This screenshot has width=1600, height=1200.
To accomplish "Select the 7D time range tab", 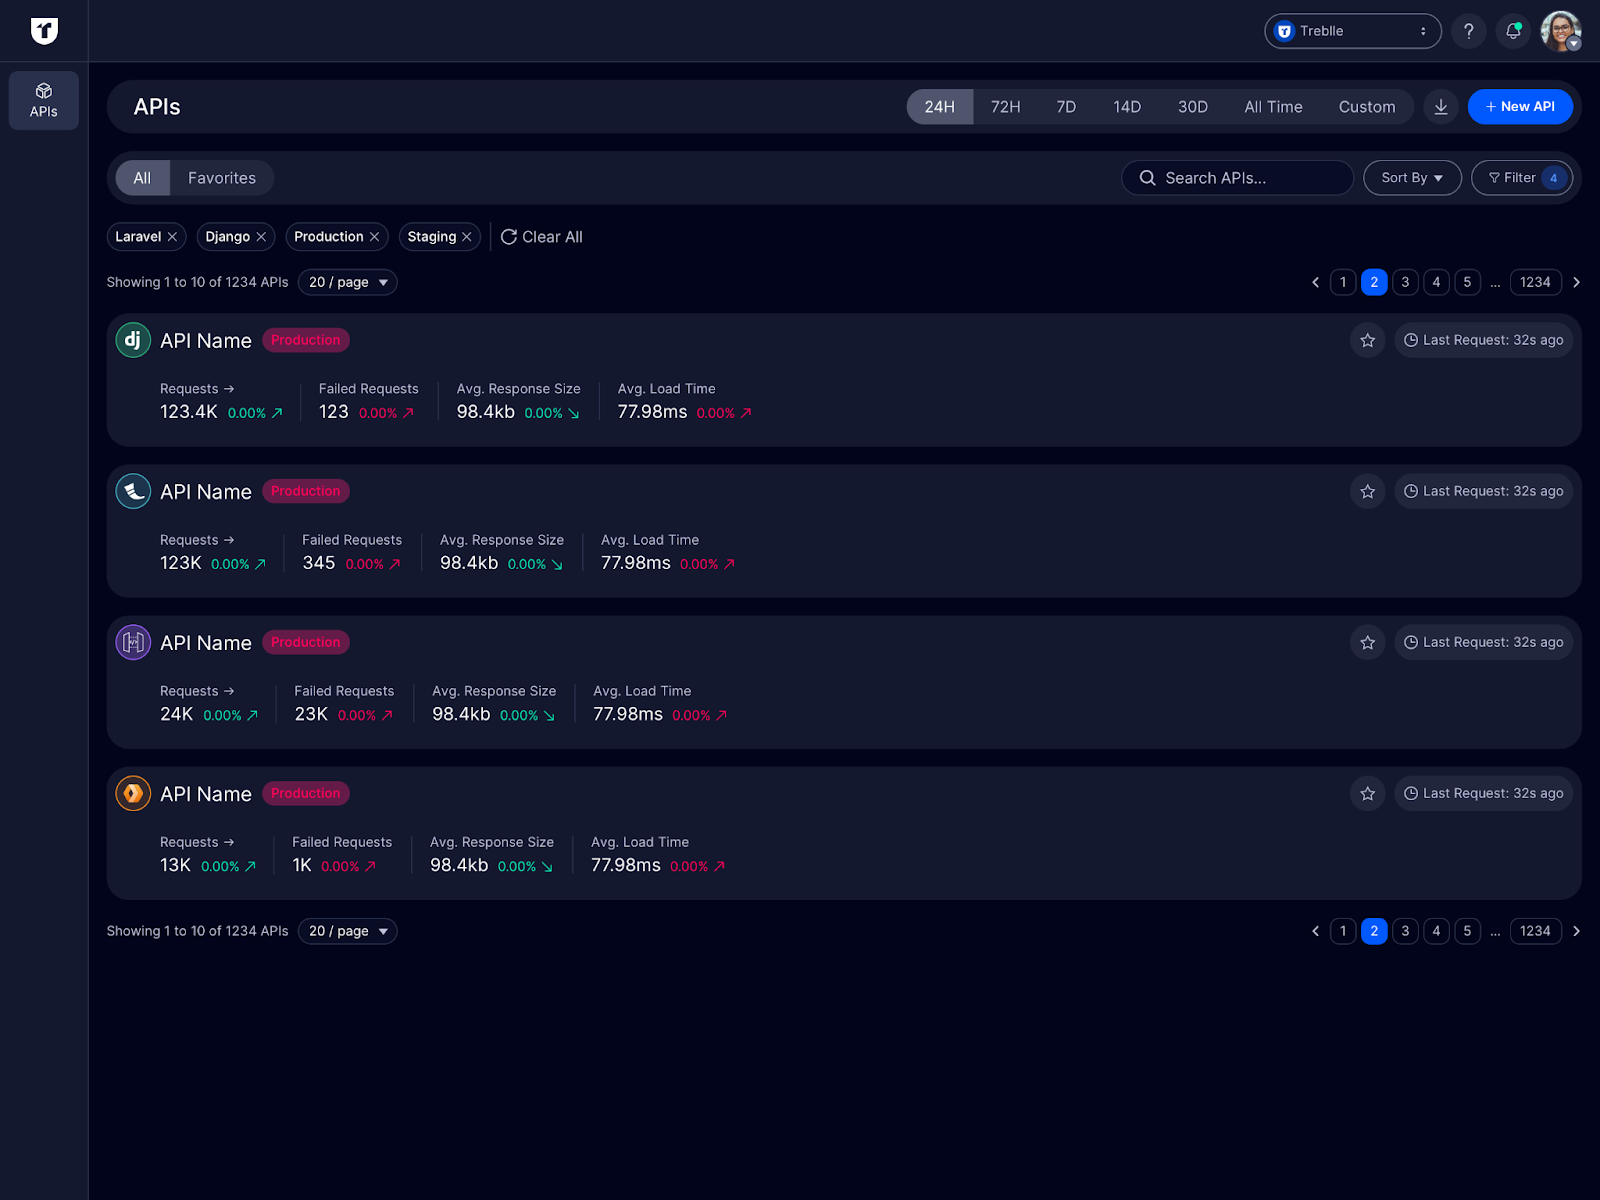I will pyautogui.click(x=1066, y=107).
